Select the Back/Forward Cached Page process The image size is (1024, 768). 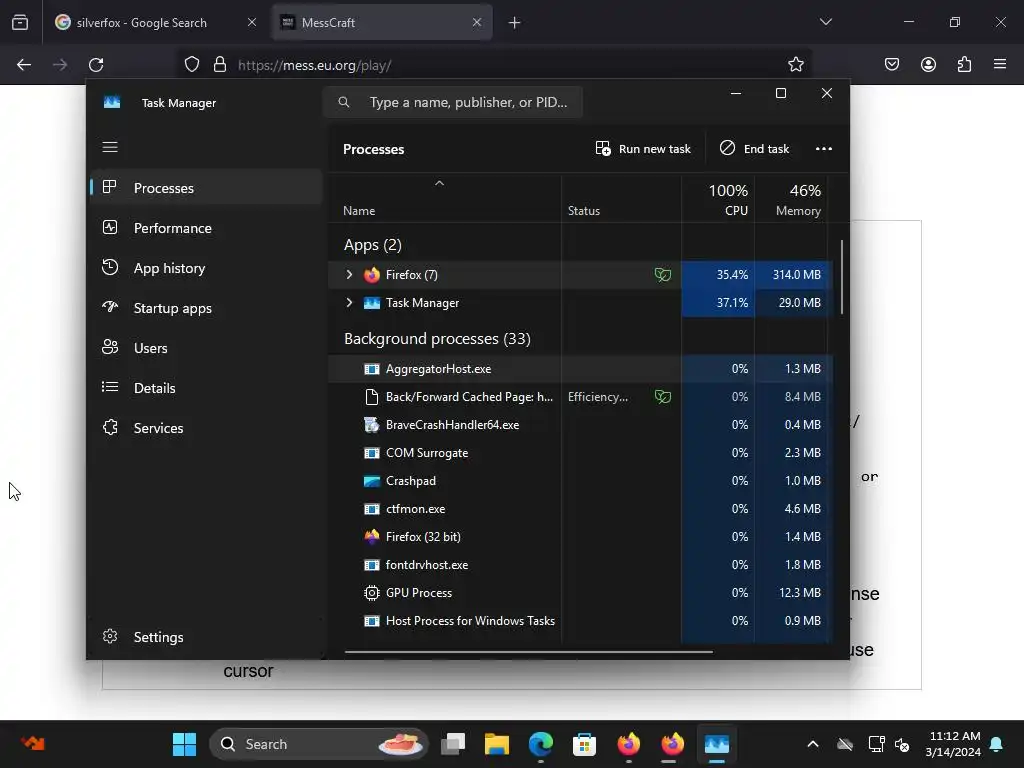[580, 397]
